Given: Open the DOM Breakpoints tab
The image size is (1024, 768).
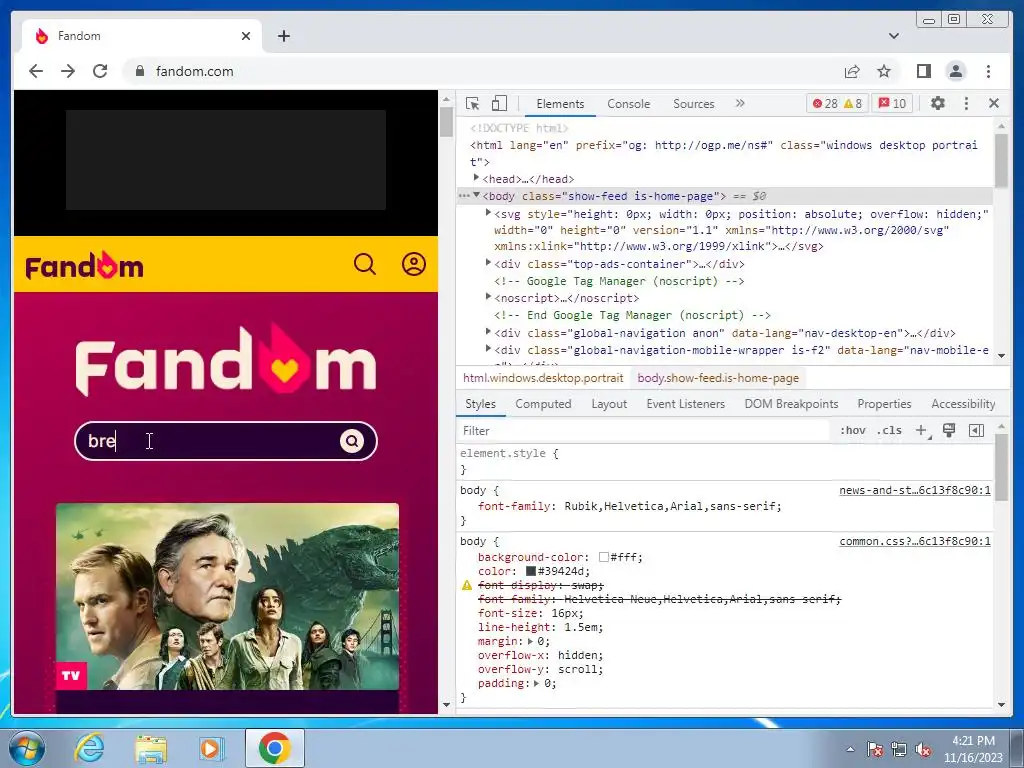Looking at the screenshot, I should [791, 404].
